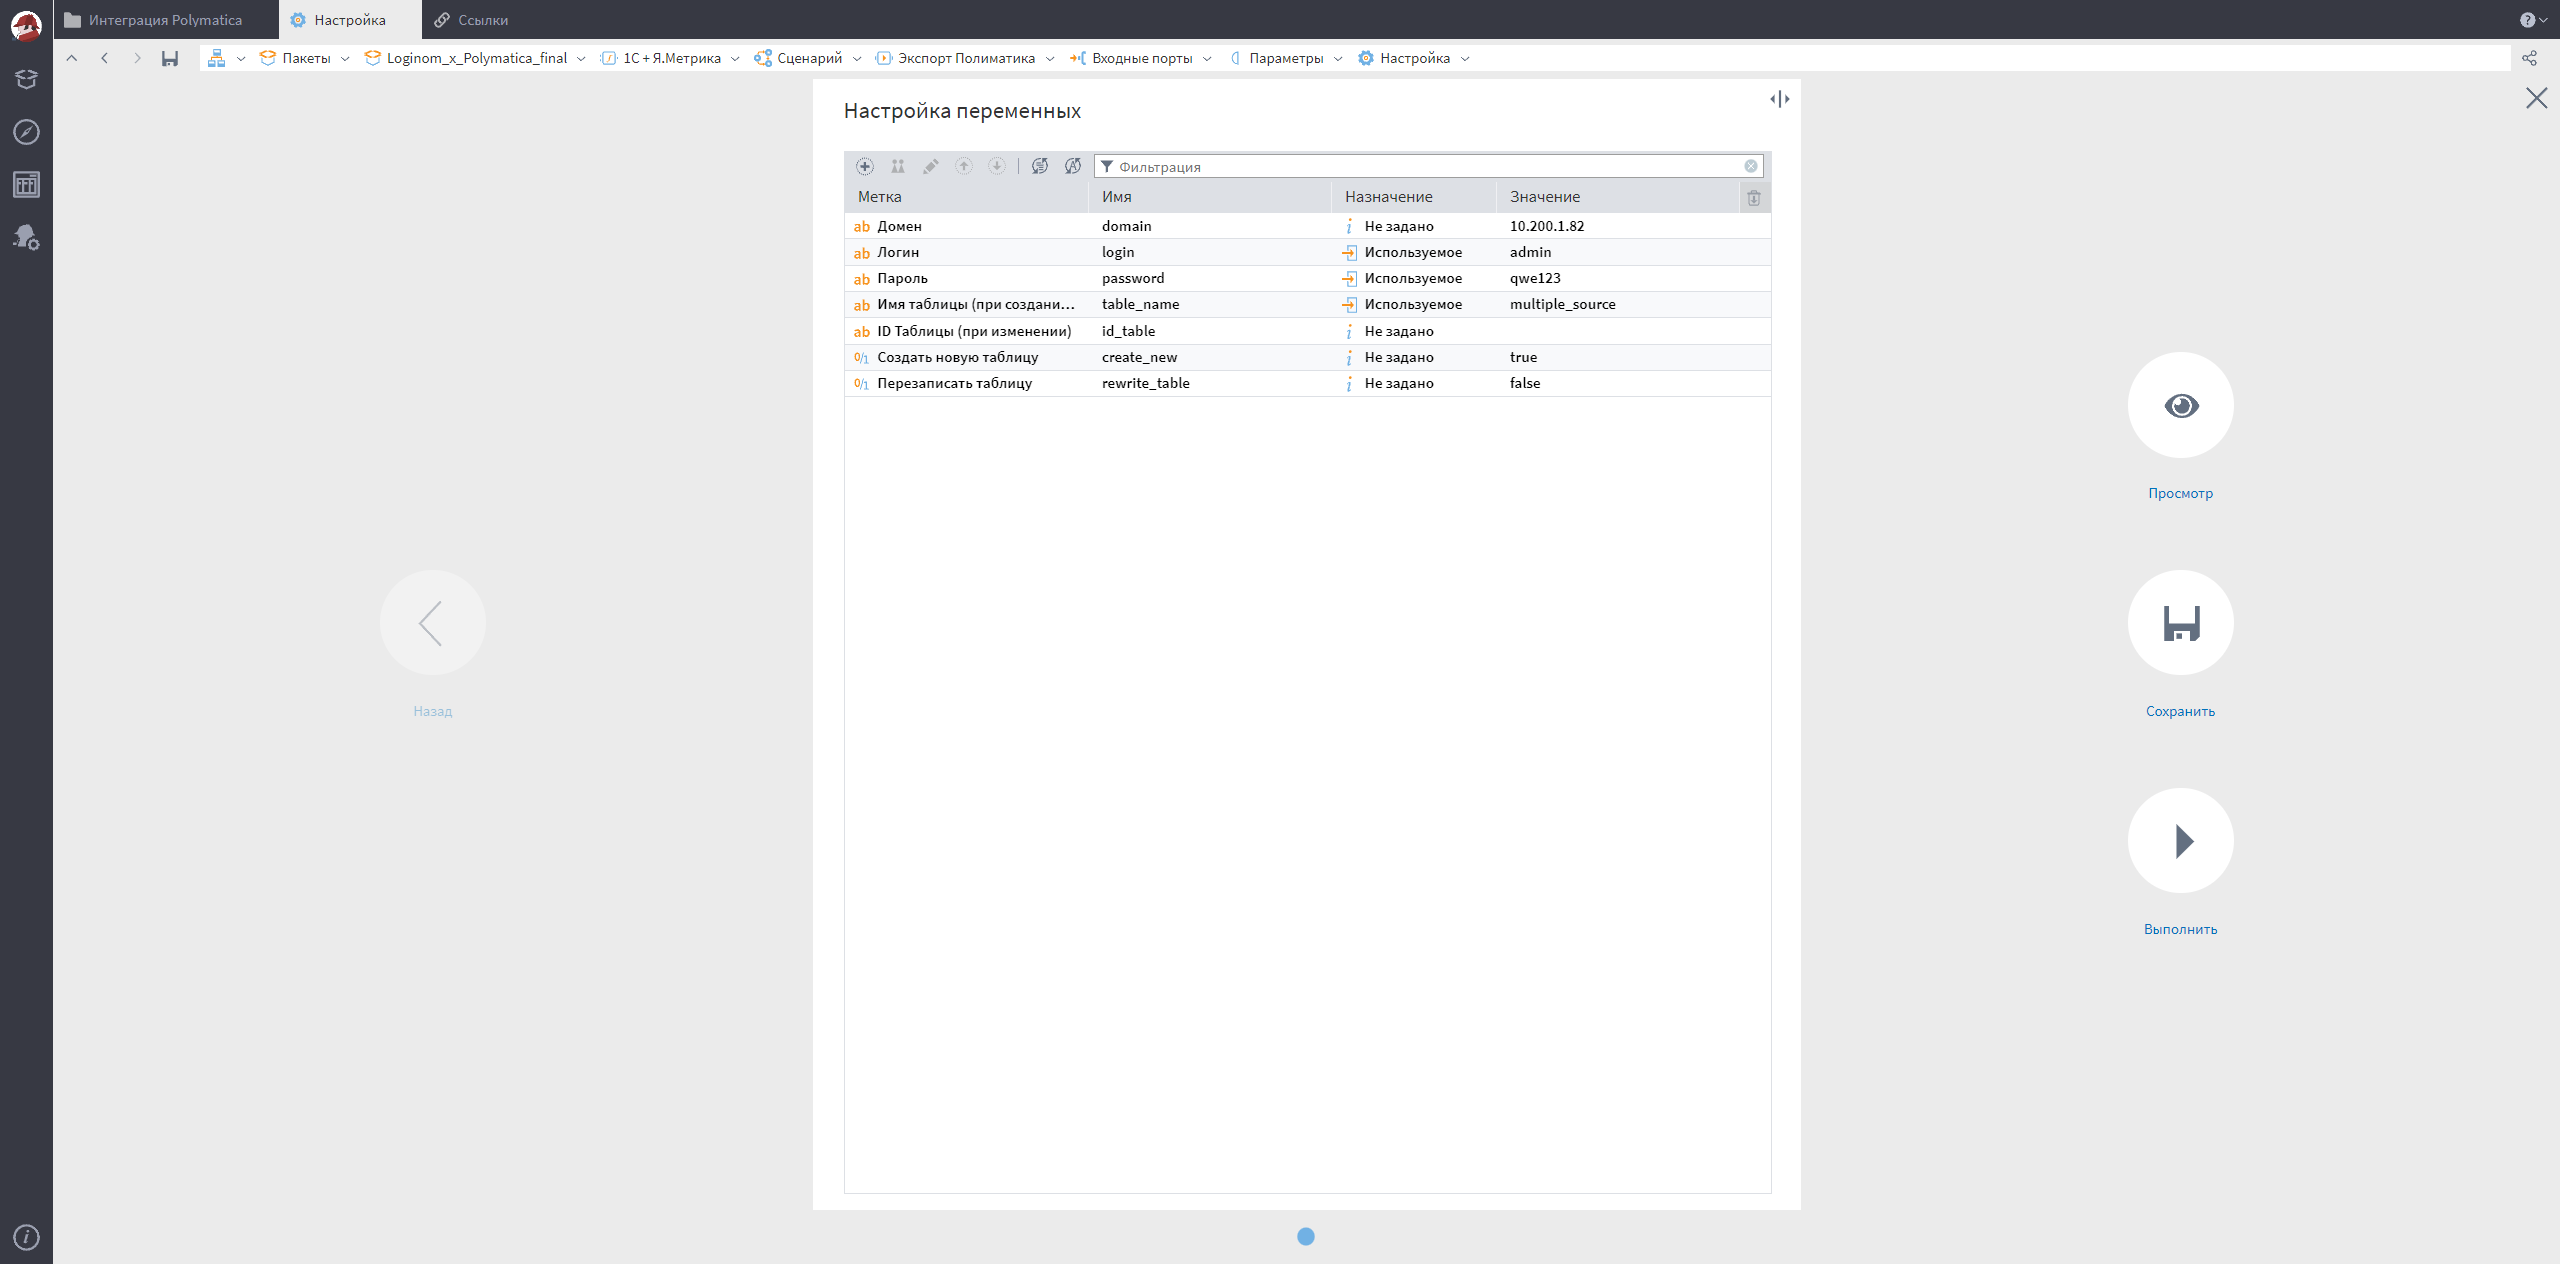
Task: Click the info icon at sidebar bottom
Action: point(26,1237)
